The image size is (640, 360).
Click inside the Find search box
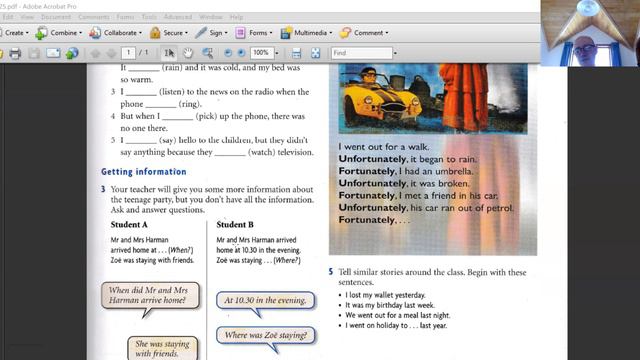362,53
